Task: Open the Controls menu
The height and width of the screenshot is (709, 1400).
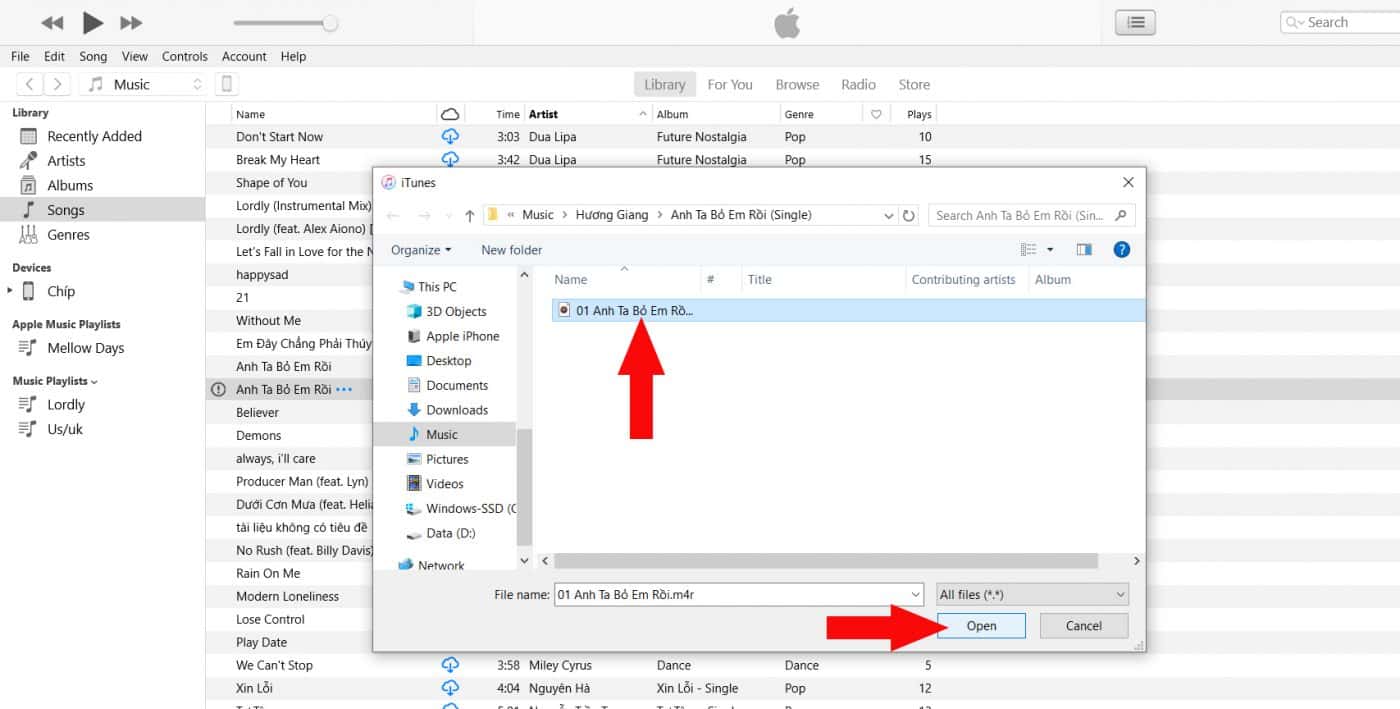Action: coord(184,56)
